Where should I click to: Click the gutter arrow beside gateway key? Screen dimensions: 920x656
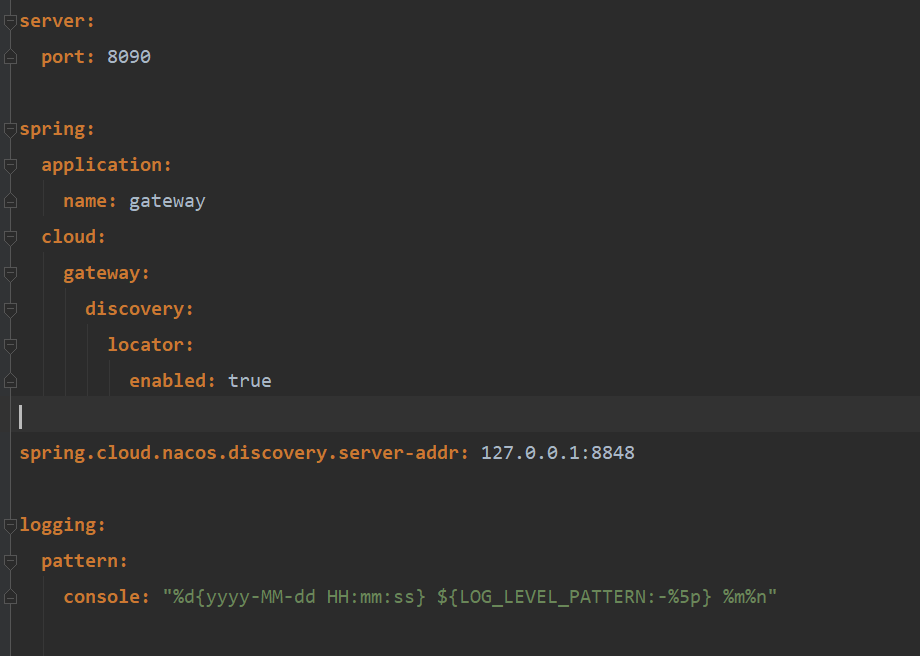9,272
